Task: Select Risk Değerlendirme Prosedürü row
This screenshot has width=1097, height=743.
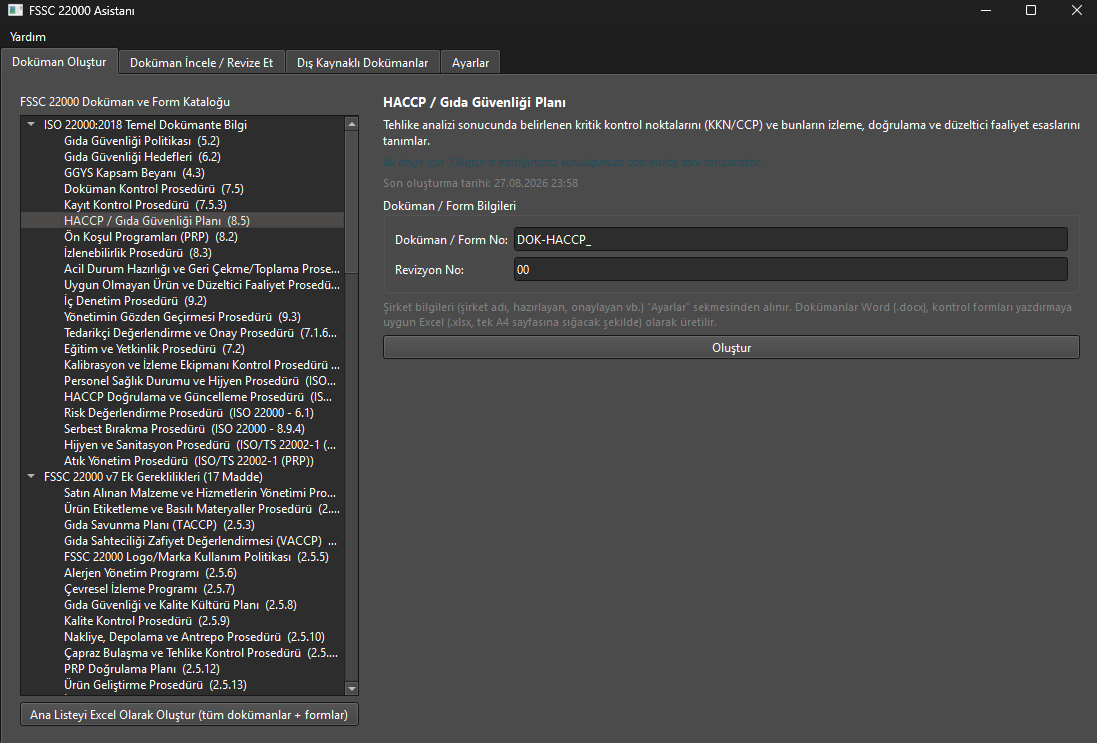Action: pyautogui.click(x=183, y=413)
